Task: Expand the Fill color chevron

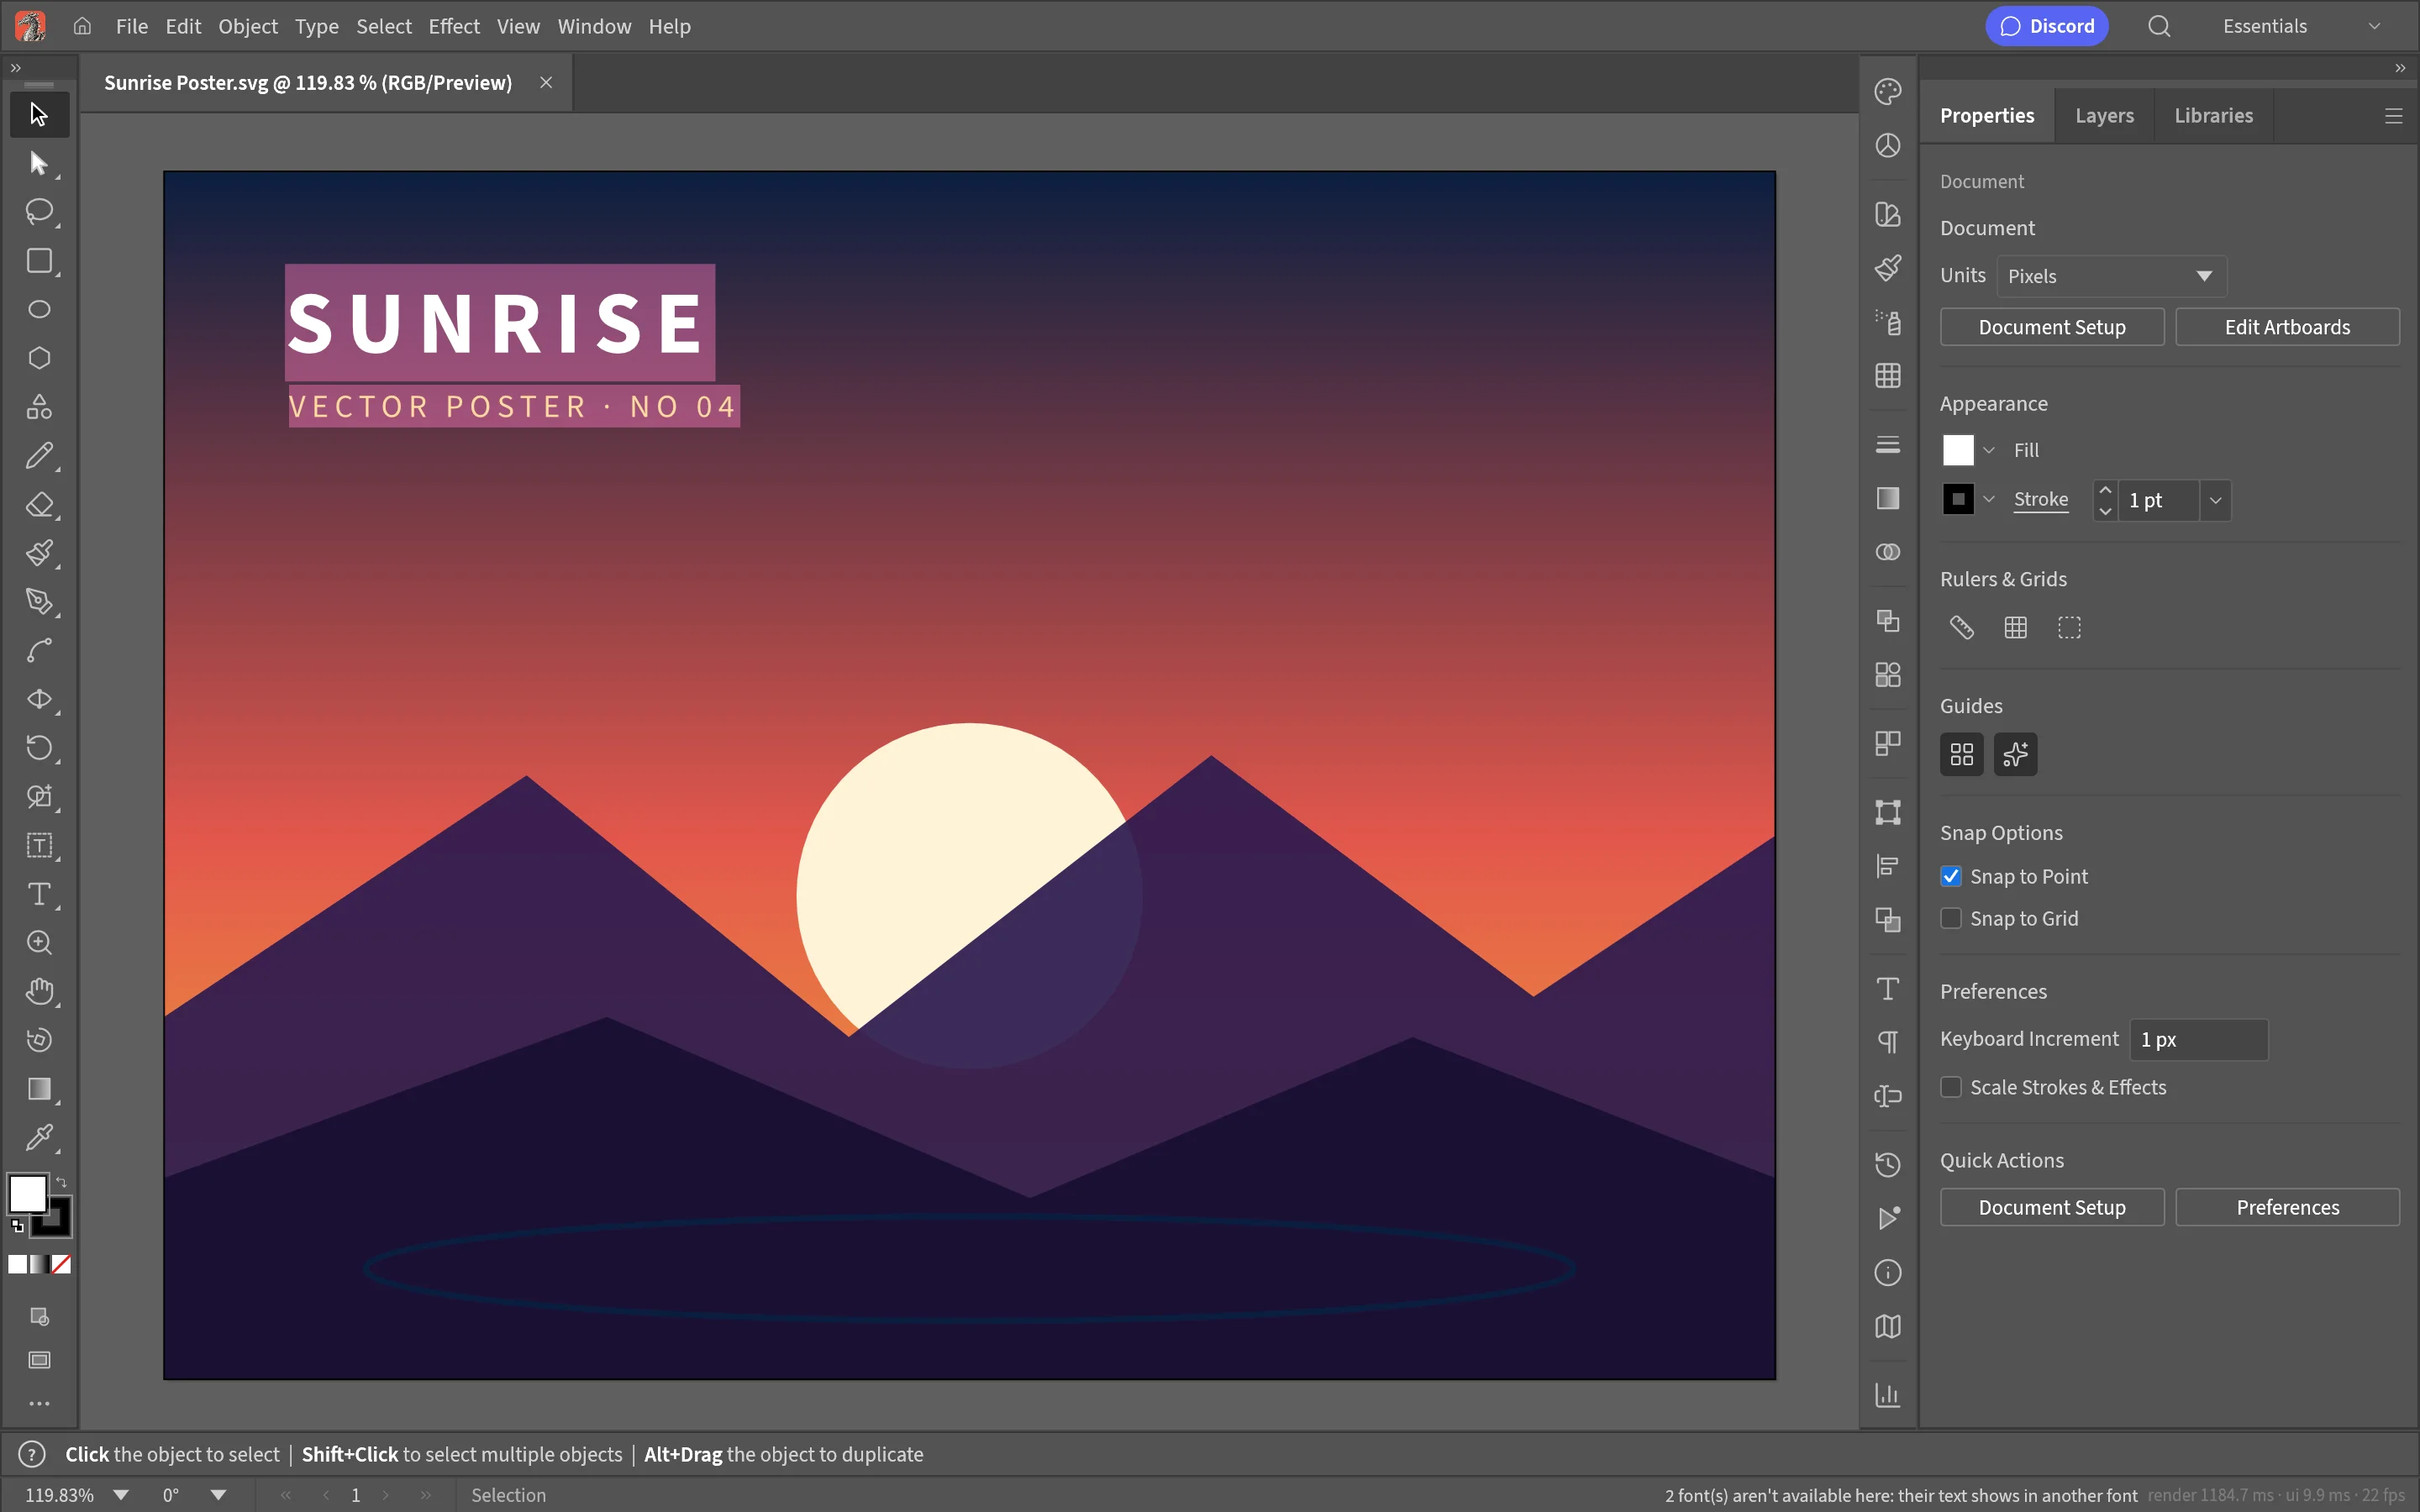Action: click(1989, 450)
